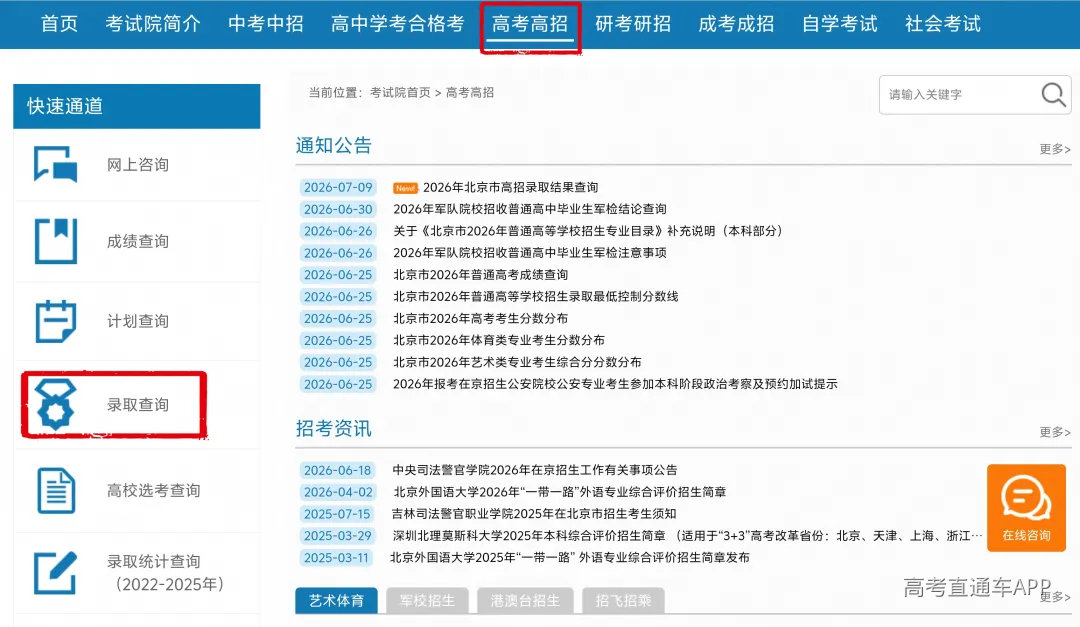Select 高考高招 navigation item
Viewport: 1080px width, 627px height.
click(530, 24)
